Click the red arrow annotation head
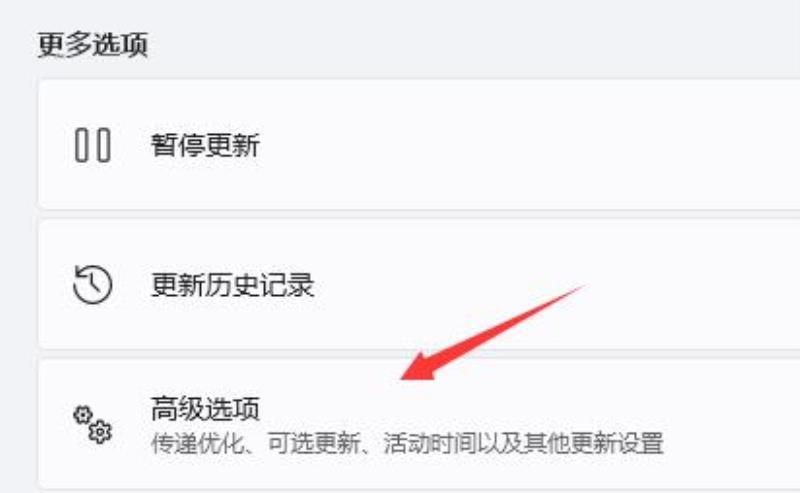The width and height of the screenshot is (800, 493). point(417,365)
